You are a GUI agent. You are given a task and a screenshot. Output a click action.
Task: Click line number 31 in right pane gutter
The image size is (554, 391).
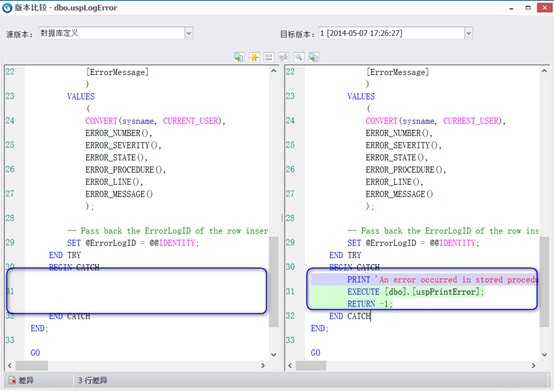pos(290,292)
